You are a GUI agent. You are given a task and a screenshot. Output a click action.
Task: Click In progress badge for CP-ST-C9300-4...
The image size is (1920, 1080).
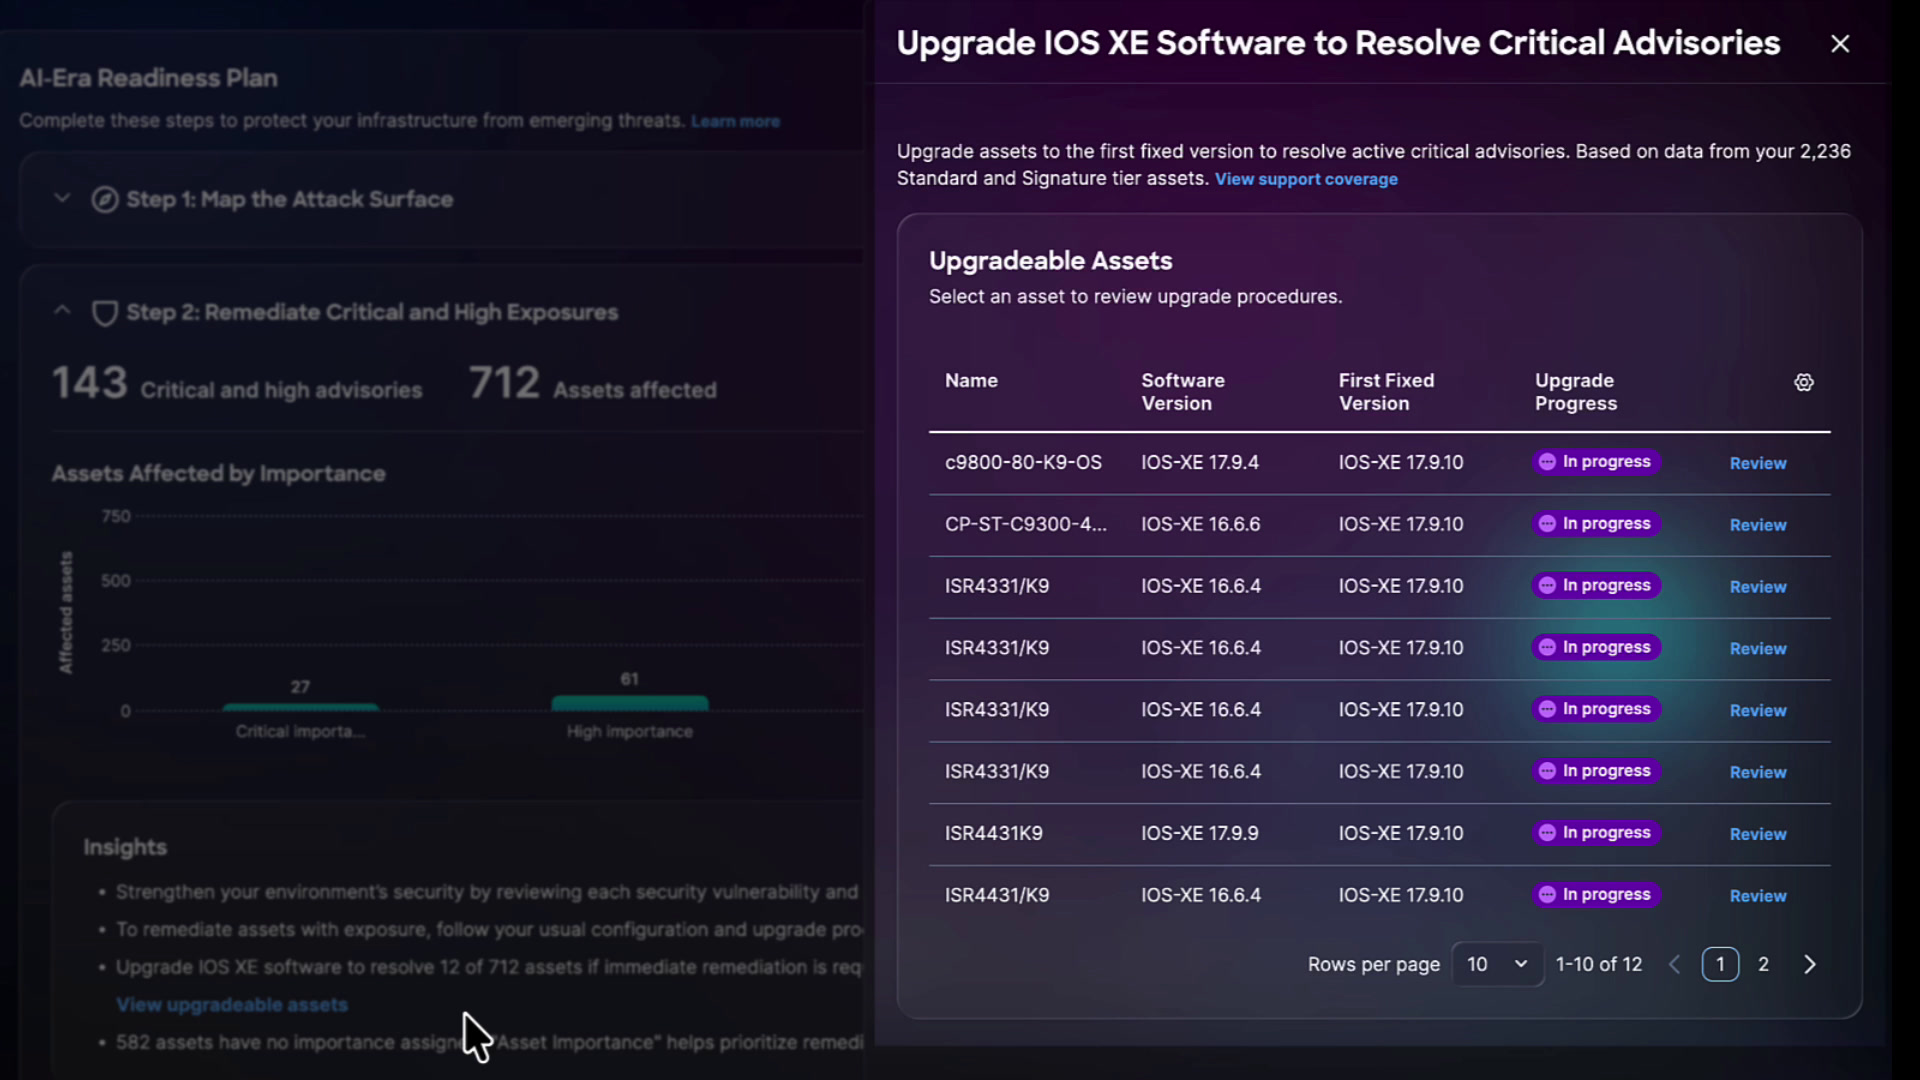[x=1596, y=524]
